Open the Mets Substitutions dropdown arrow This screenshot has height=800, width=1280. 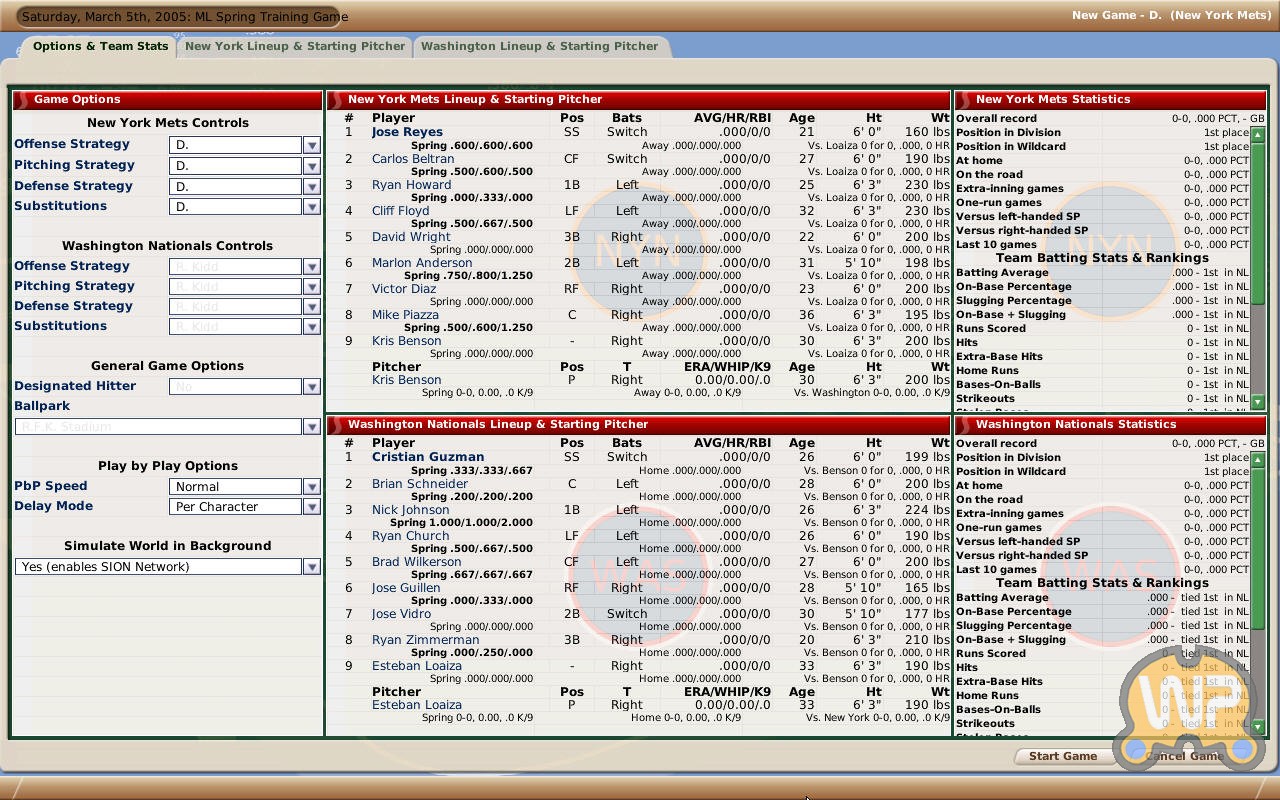click(x=311, y=207)
